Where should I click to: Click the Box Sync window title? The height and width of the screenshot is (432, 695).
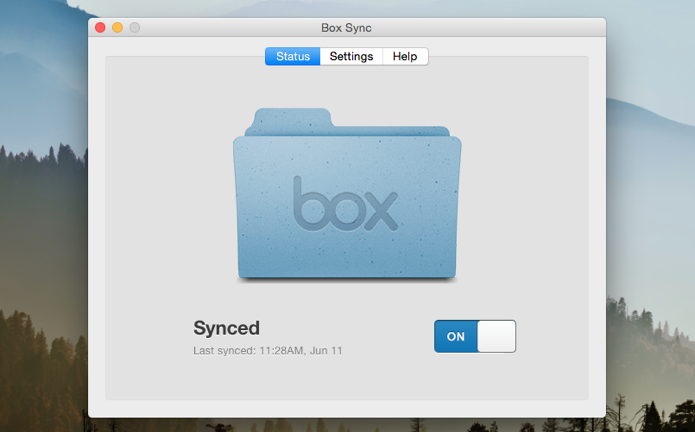click(346, 27)
